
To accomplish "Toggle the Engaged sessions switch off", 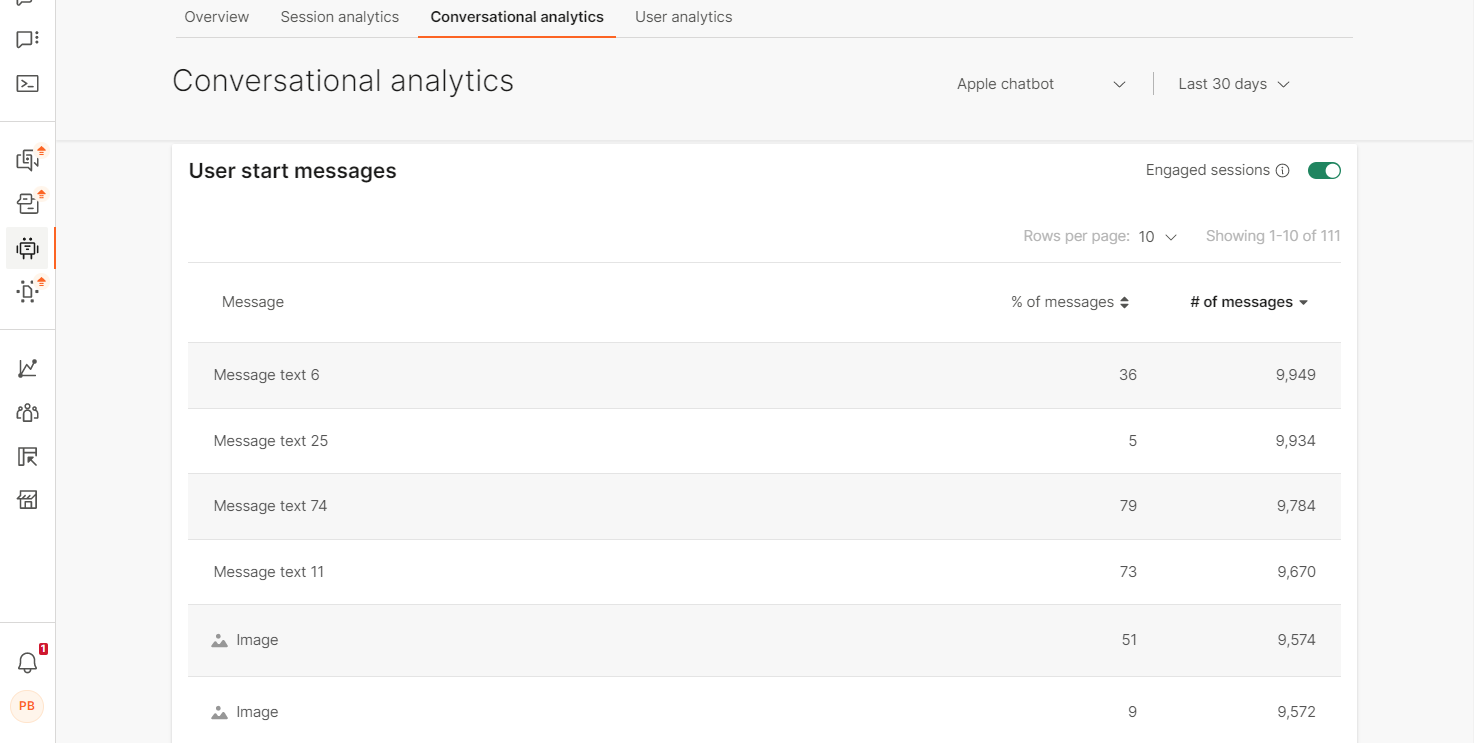I will point(1324,171).
